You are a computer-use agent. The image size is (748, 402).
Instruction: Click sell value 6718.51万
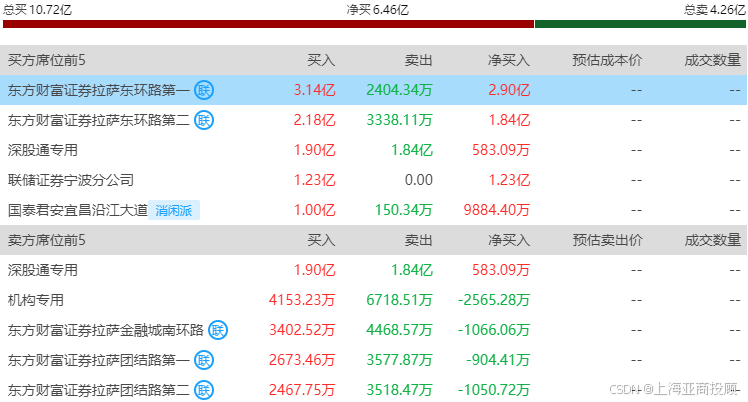pos(399,300)
